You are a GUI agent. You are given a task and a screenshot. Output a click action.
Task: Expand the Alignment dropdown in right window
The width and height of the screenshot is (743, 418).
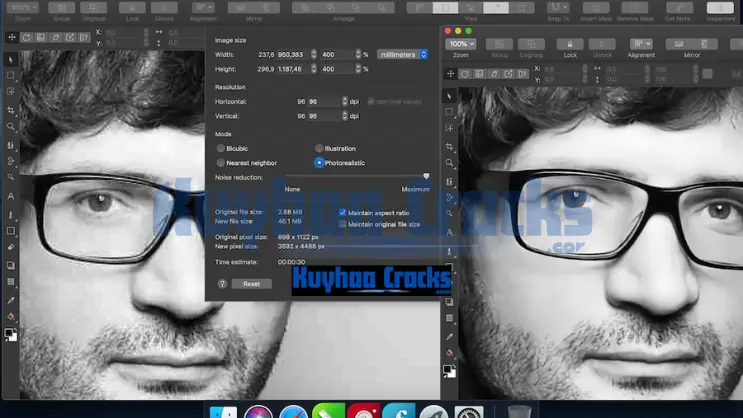[x=641, y=44]
